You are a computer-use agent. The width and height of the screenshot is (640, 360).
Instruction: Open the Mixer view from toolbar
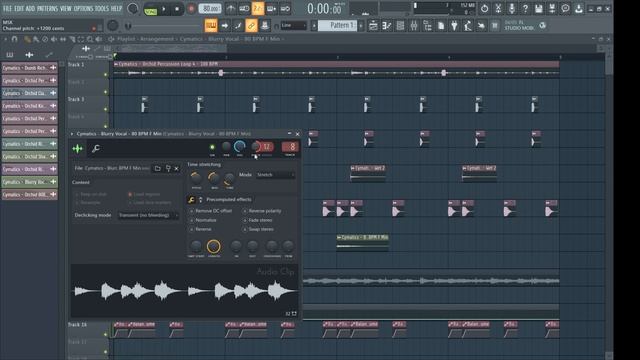414,26
